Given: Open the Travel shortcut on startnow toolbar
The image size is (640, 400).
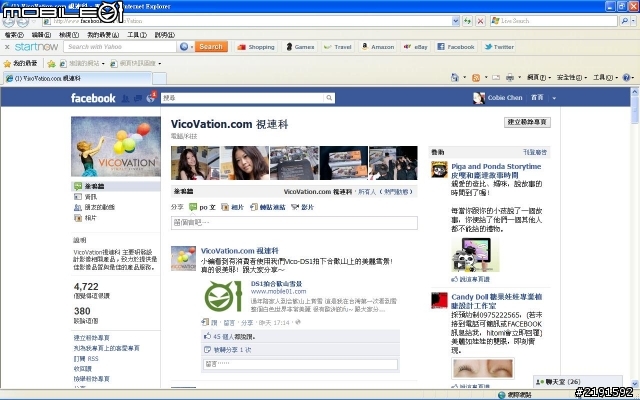Looking at the screenshot, I should pyautogui.click(x=338, y=47).
